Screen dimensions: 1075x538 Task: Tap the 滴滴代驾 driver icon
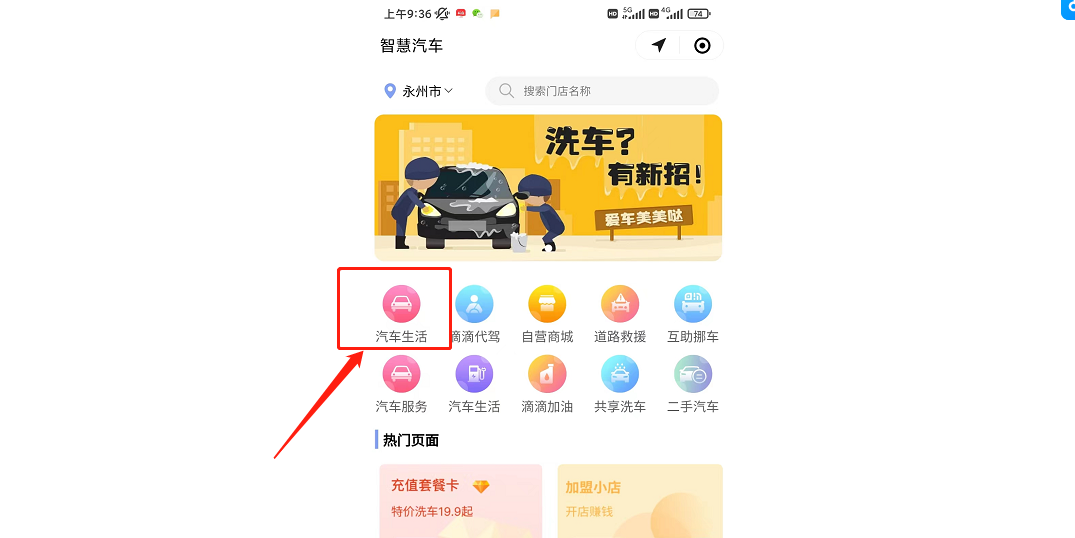(x=474, y=304)
